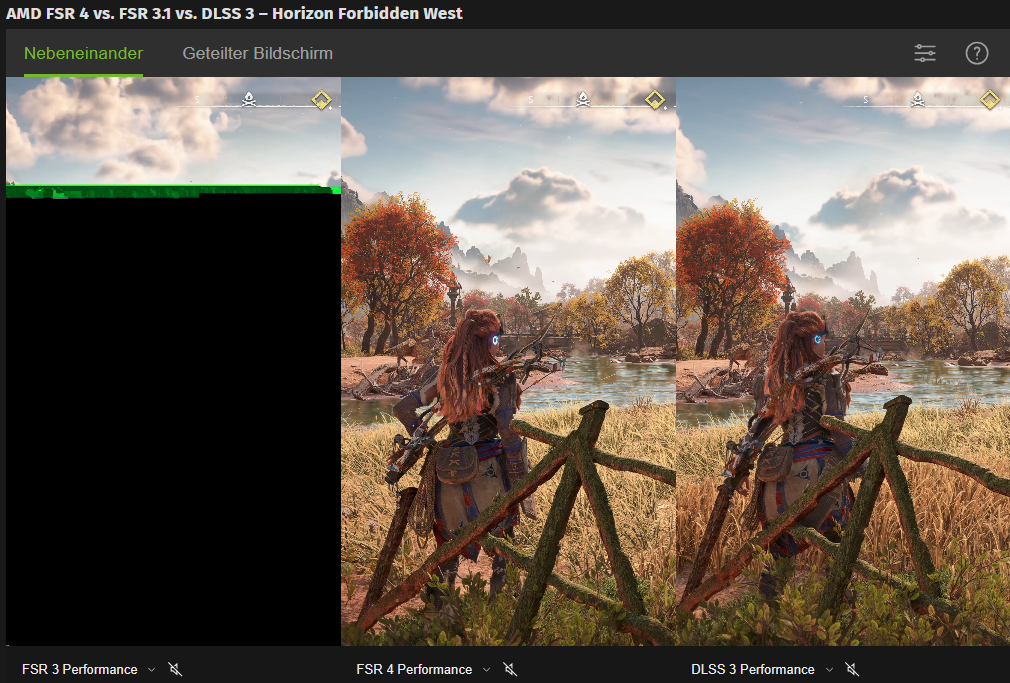Viewport: 1010px width, 683px height.
Task: Unmute the FSR 3 Performance video
Action: coord(175,669)
